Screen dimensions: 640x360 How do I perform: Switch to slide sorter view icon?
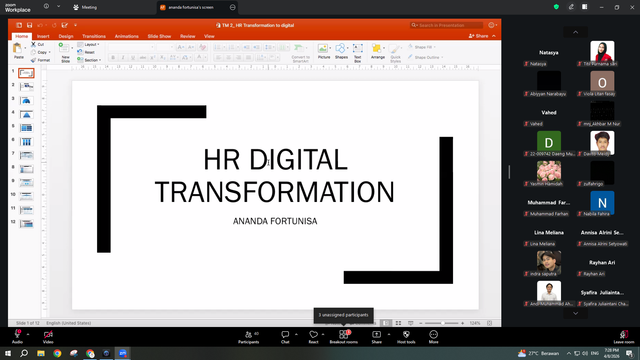[398, 323]
